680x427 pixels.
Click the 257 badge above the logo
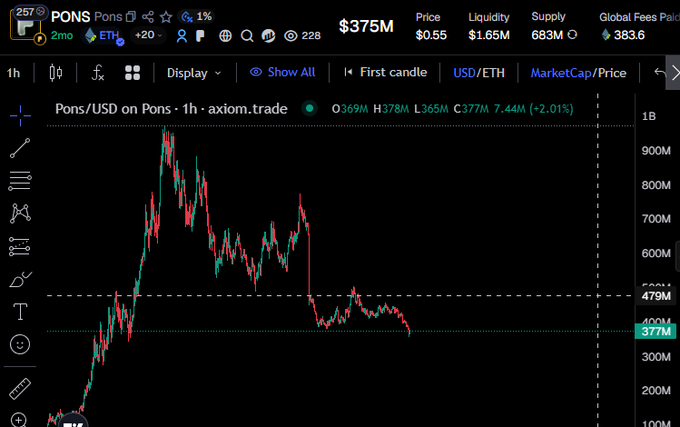[x=29, y=12]
